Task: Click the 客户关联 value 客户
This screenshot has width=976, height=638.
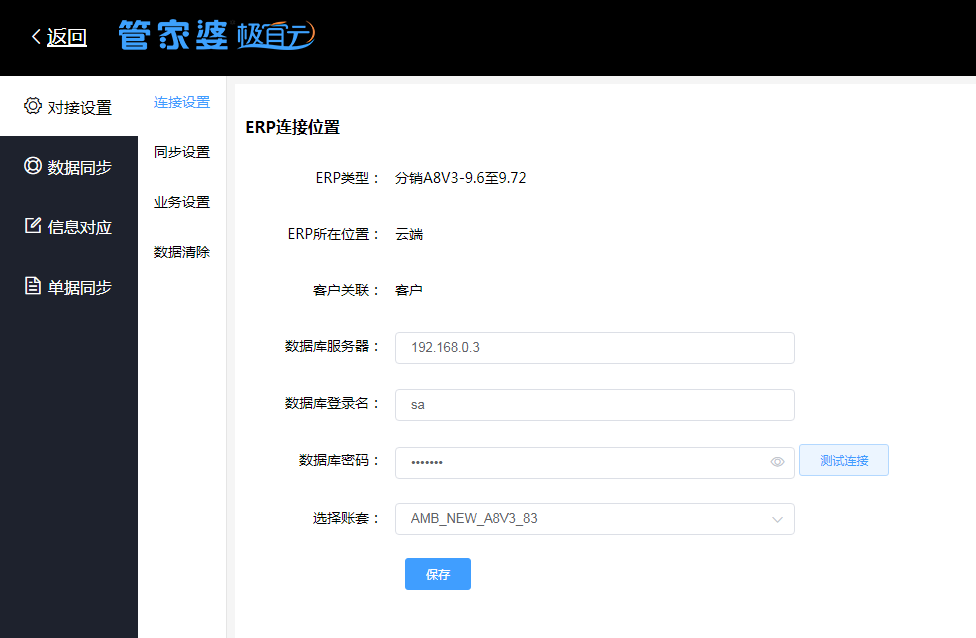Action: (409, 290)
